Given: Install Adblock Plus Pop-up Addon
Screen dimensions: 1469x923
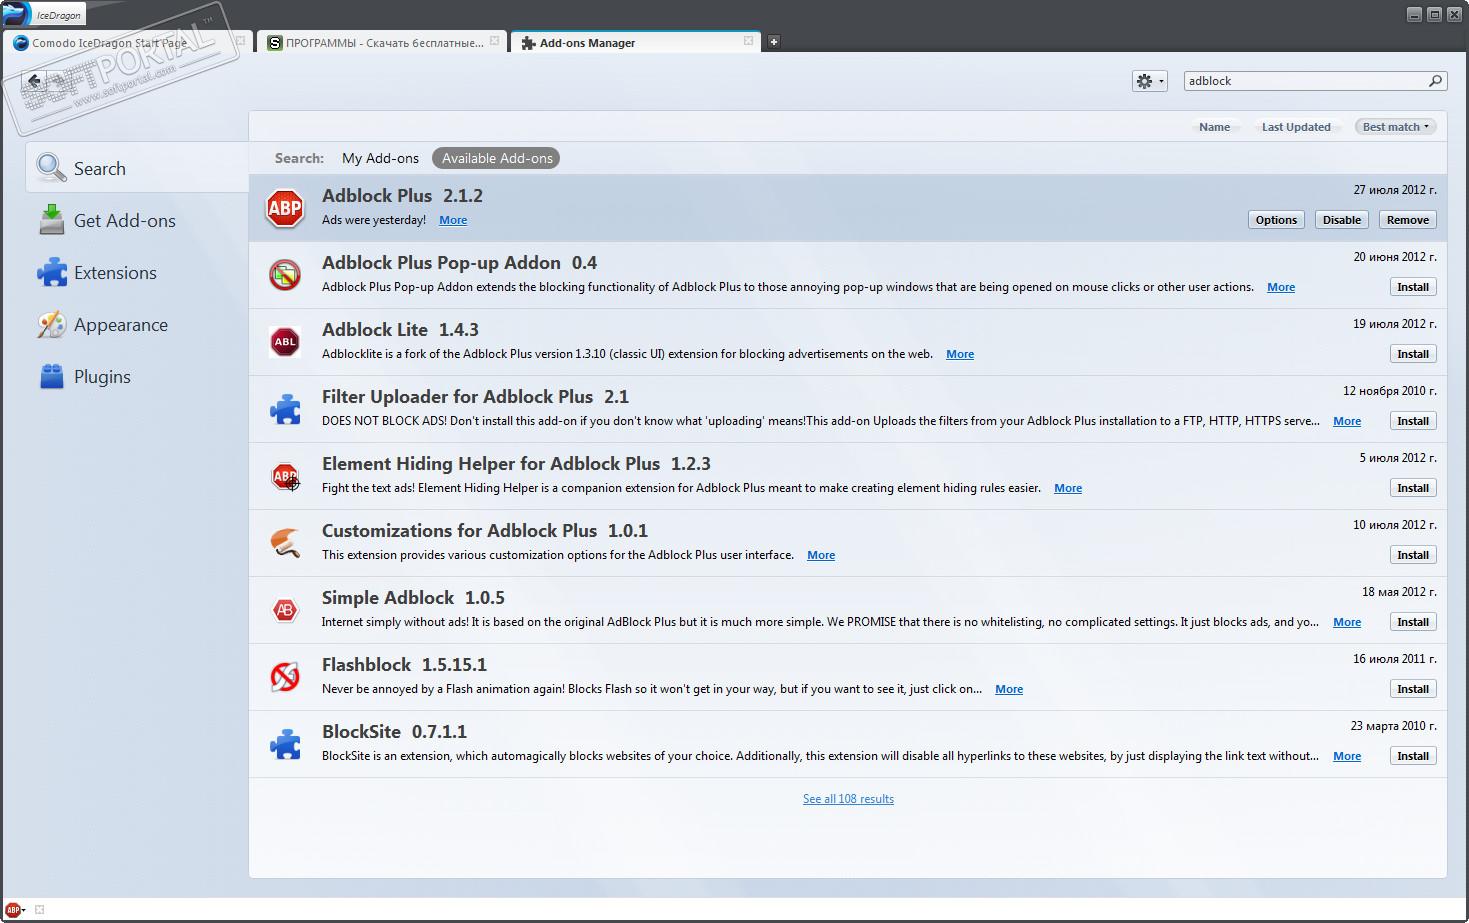Looking at the screenshot, I should point(1413,287).
